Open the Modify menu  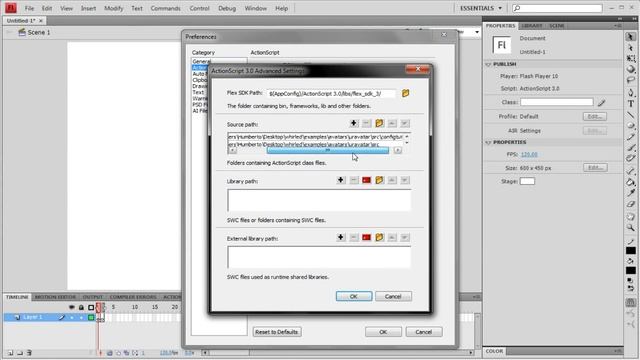click(x=113, y=8)
